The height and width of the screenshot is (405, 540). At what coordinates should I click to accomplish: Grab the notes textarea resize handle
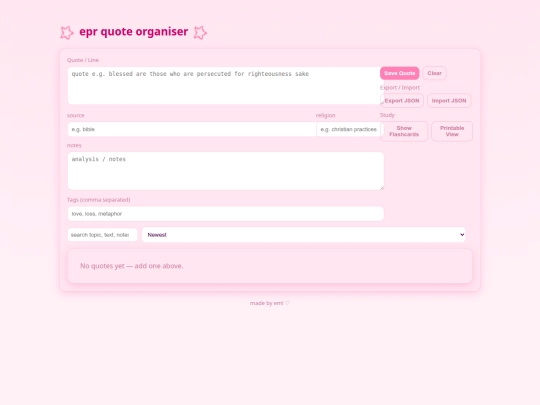382,188
